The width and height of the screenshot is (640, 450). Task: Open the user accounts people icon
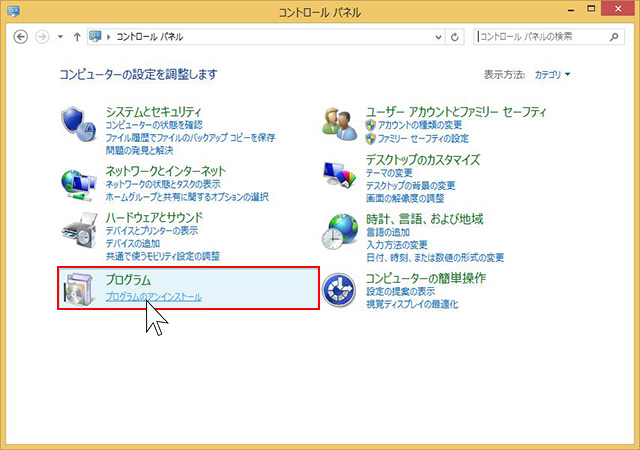coord(339,124)
